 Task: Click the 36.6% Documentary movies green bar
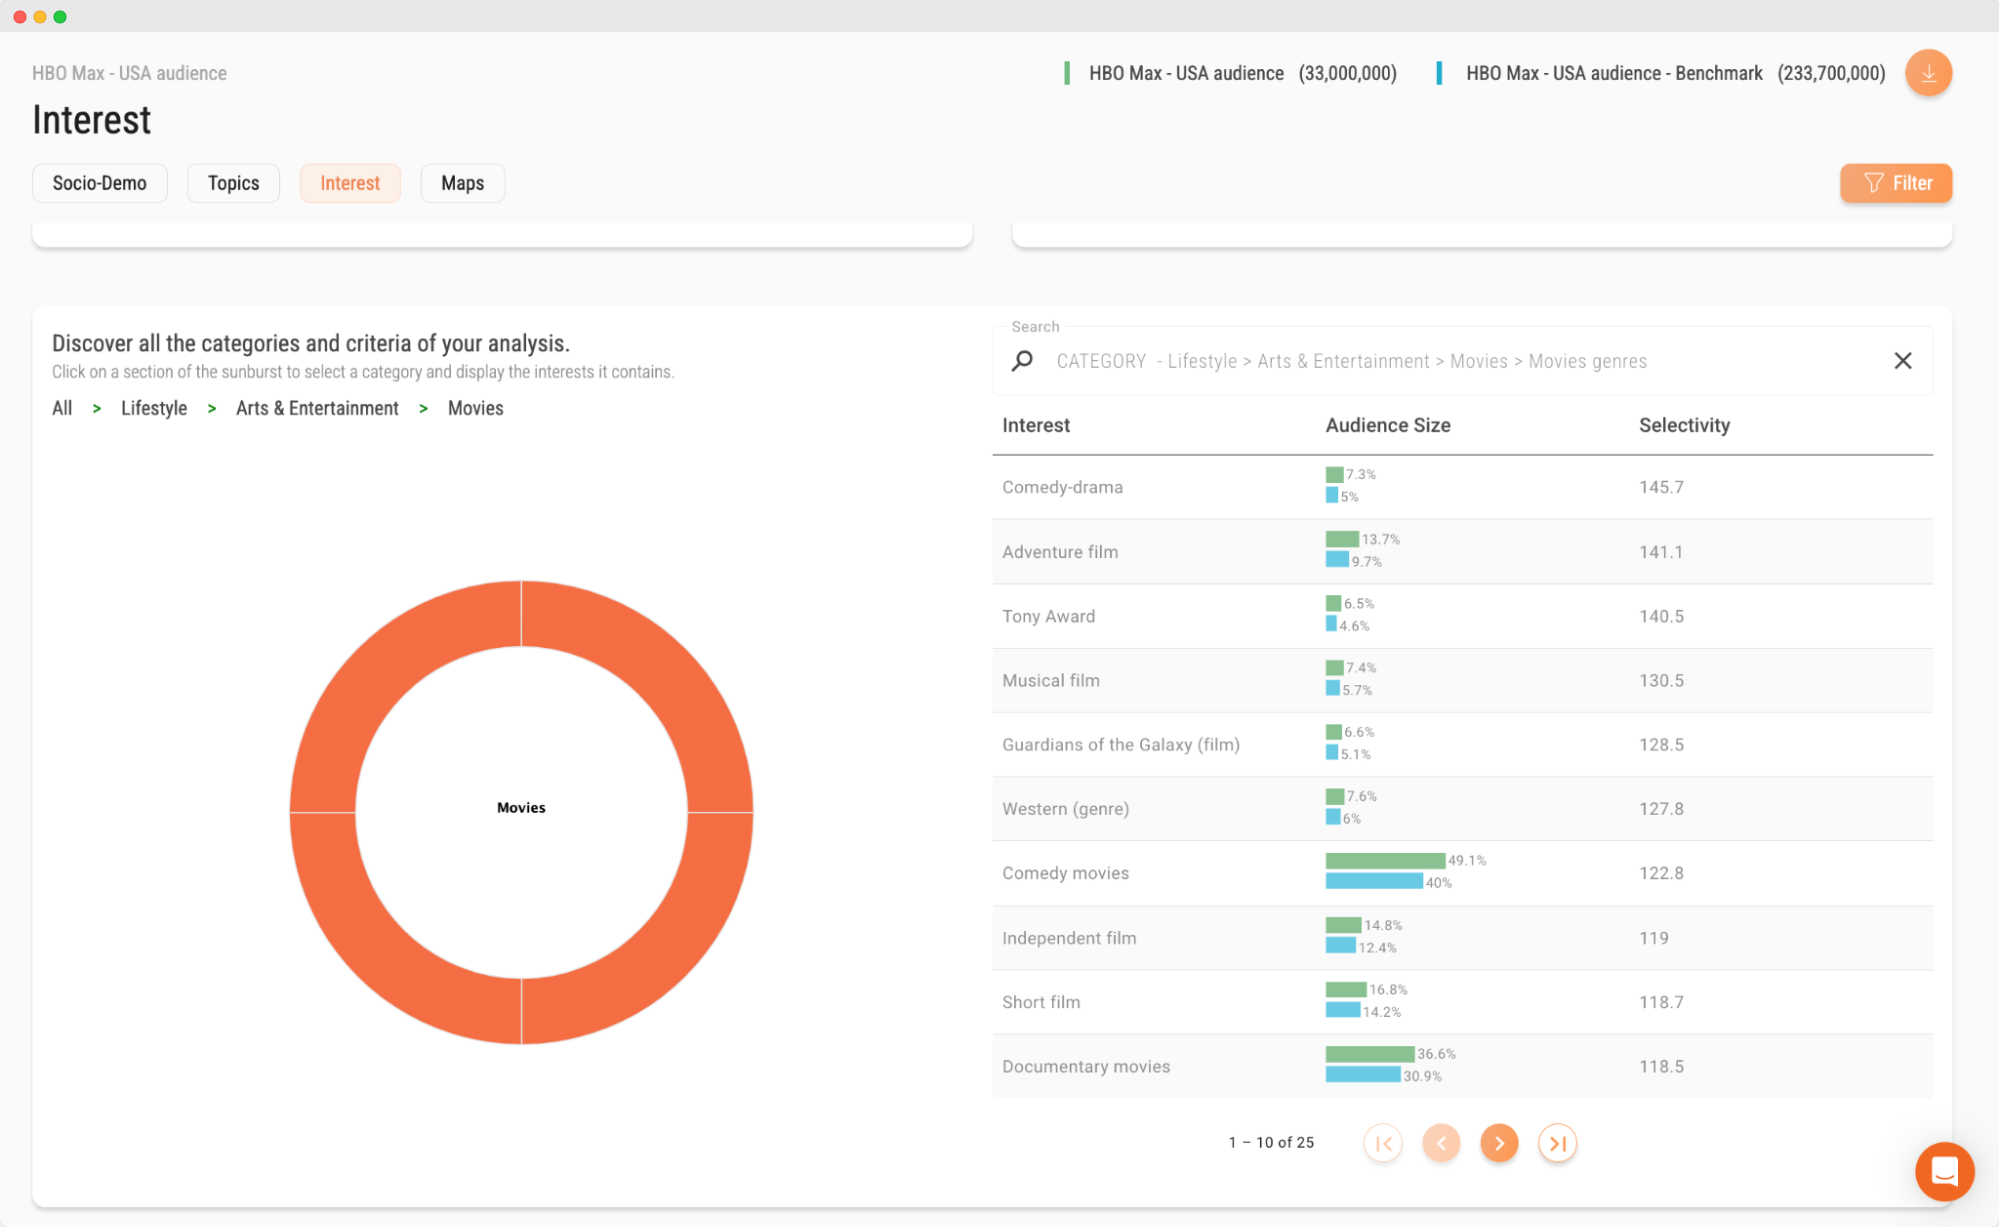pos(1370,1054)
